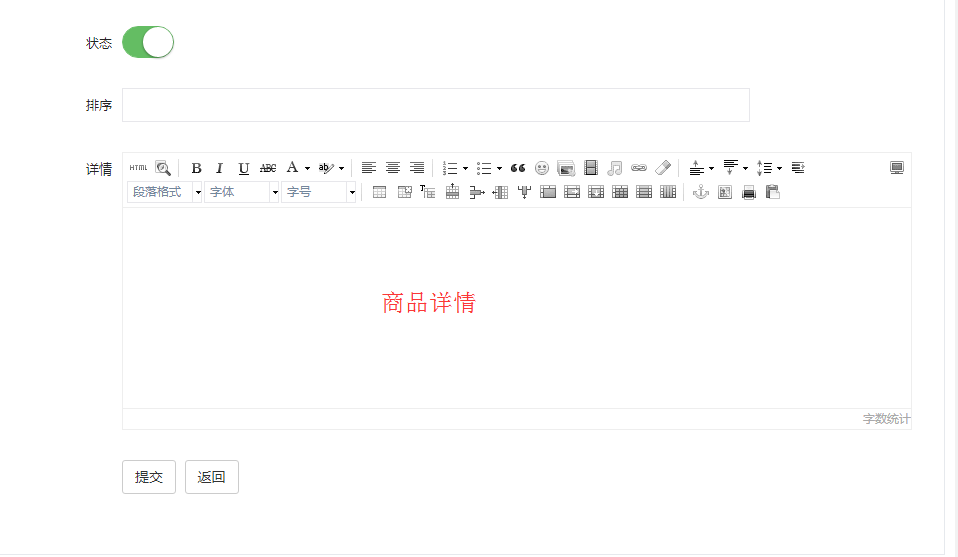
Task: Focus the 排序 input field
Action: [x=435, y=105]
